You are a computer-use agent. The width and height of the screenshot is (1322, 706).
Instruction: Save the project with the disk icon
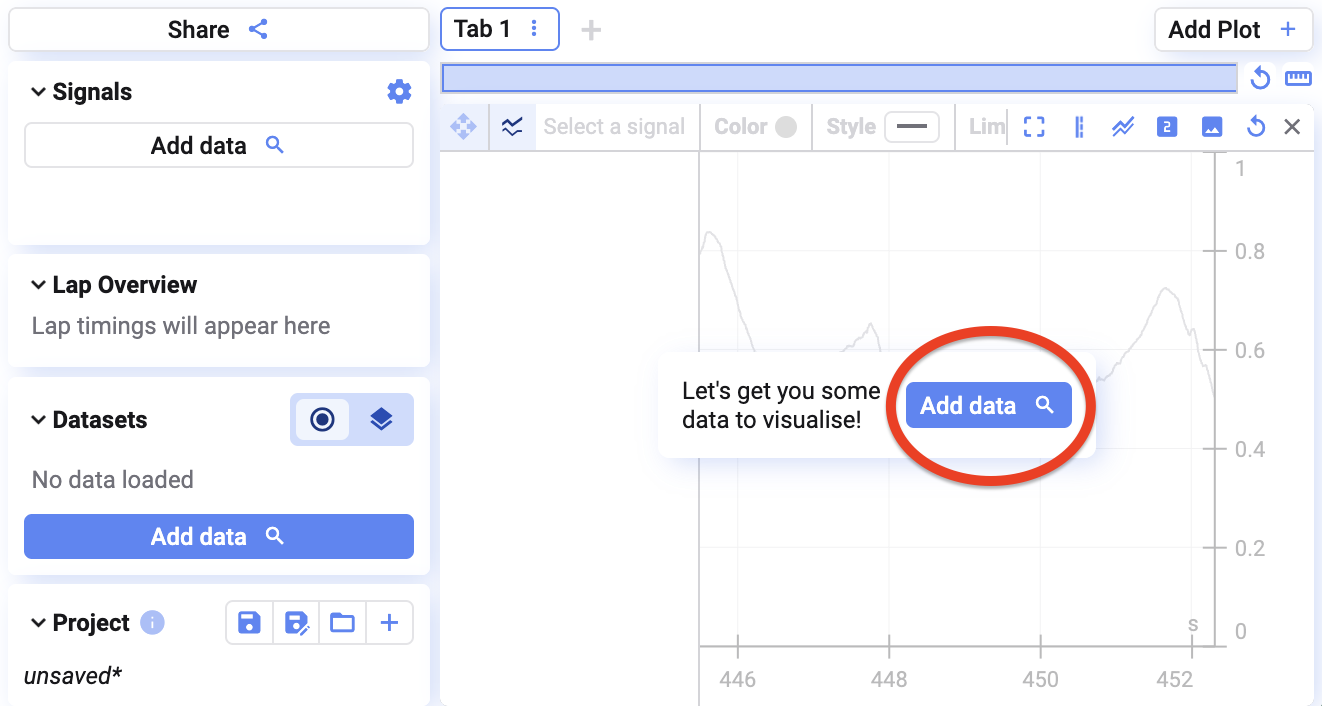coord(249,623)
